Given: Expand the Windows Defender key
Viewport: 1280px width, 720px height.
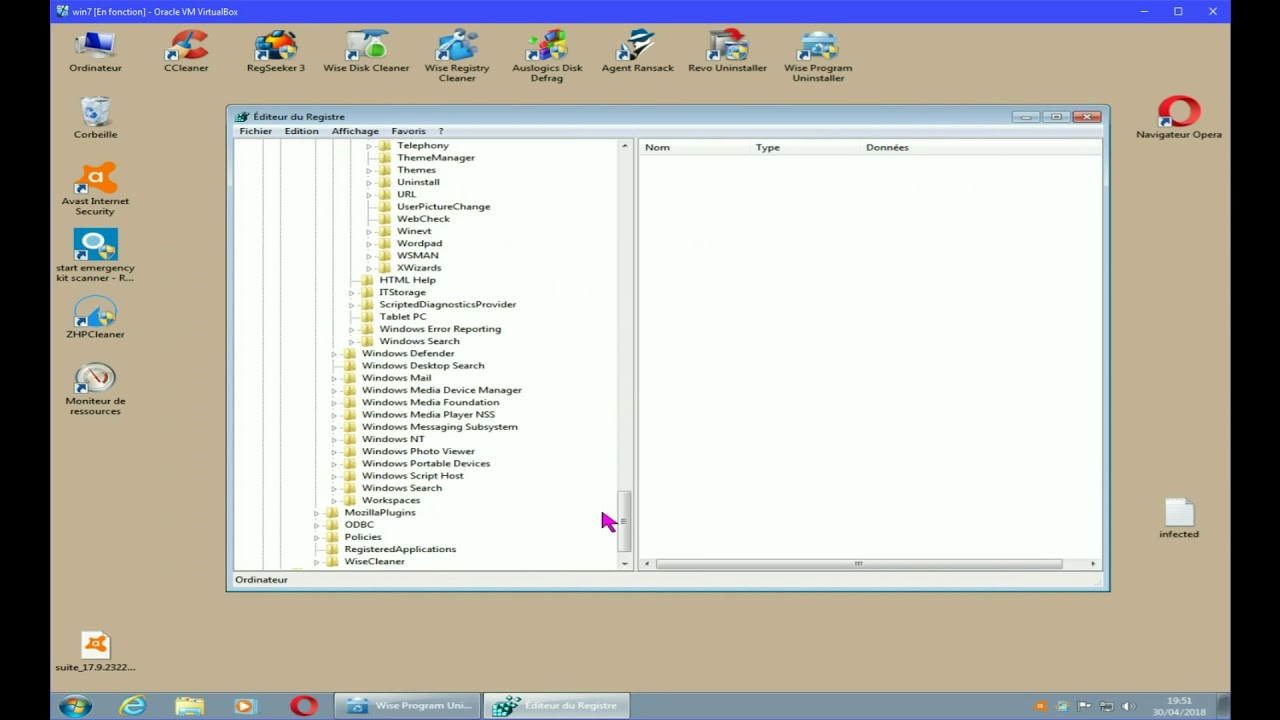Looking at the screenshot, I should [334, 354].
